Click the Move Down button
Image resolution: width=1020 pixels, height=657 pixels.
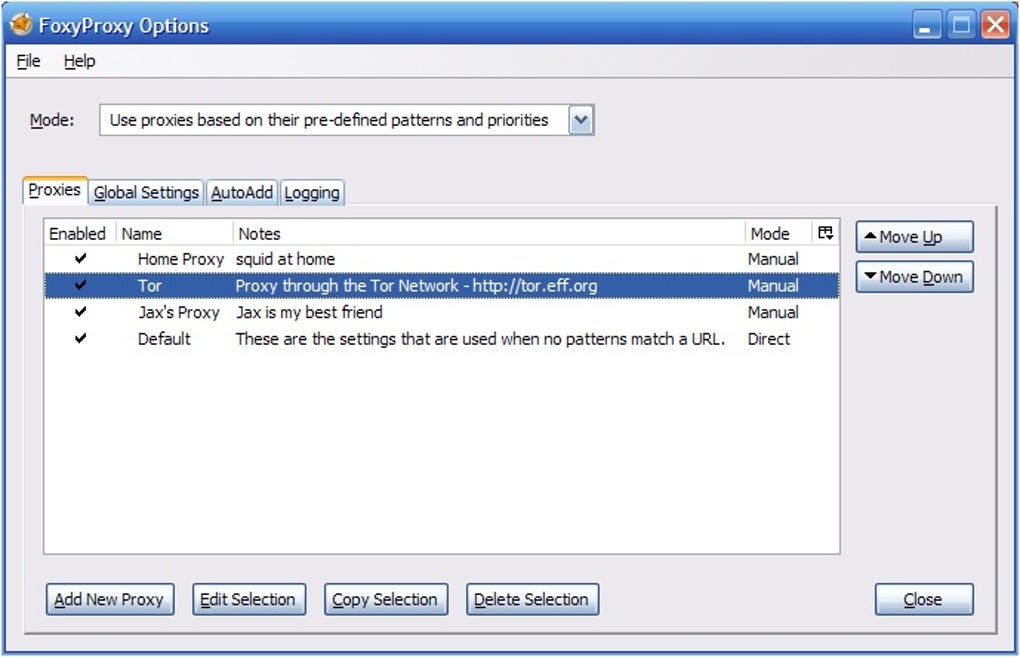tap(914, 277)
